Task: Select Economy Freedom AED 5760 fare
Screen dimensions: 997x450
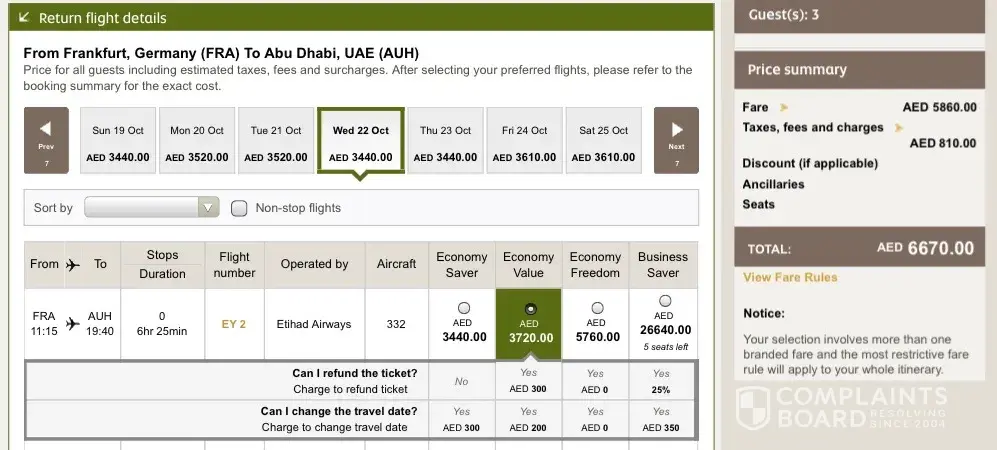Action: click(x=596, y=308)
